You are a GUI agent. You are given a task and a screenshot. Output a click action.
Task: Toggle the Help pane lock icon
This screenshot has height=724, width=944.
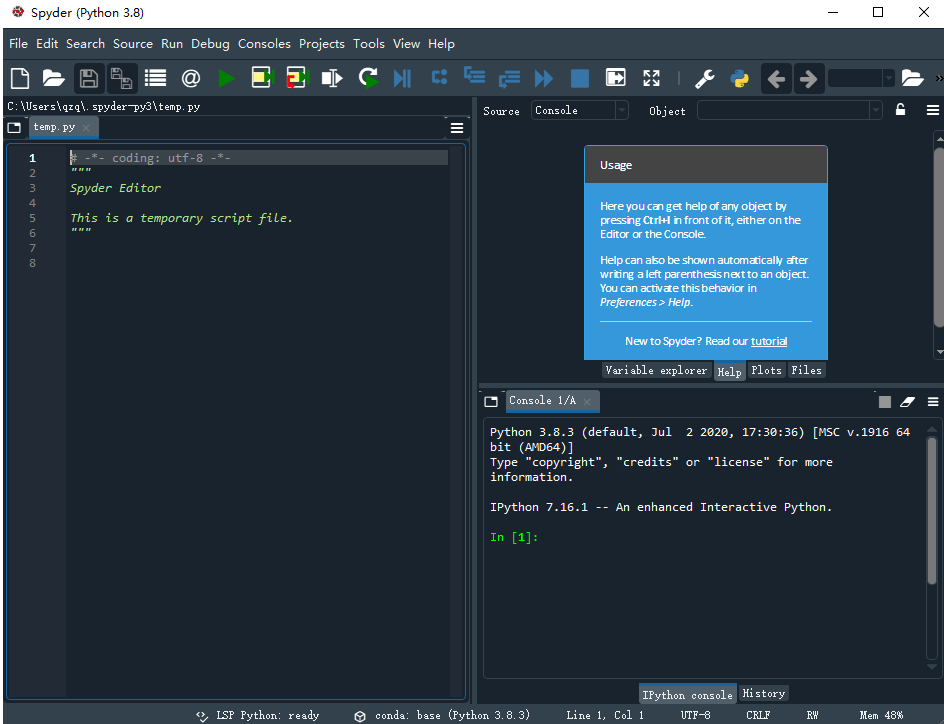tap(900, 110)
